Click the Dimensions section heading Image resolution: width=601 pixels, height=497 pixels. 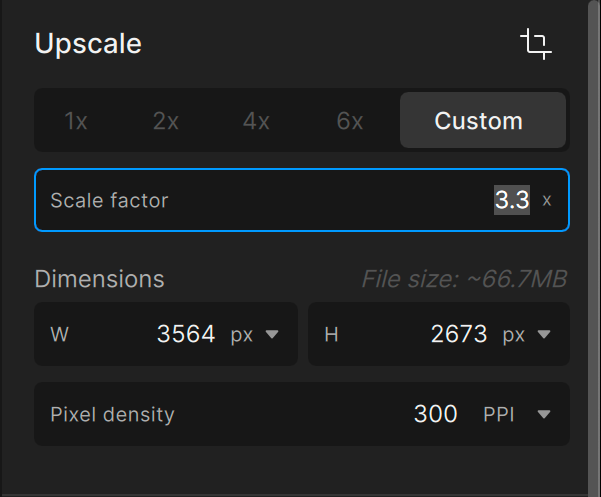tap(99, 279)
